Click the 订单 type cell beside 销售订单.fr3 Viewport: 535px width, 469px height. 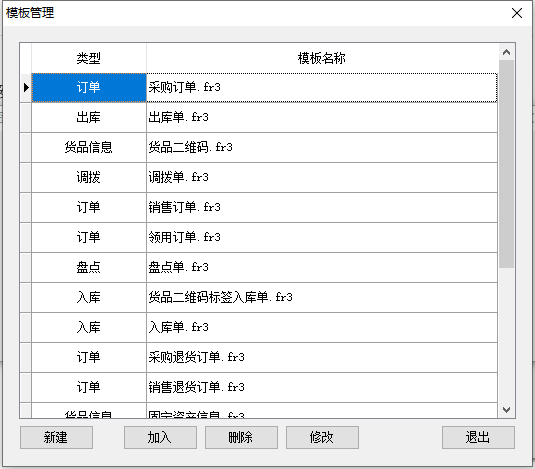click(89, 208)
